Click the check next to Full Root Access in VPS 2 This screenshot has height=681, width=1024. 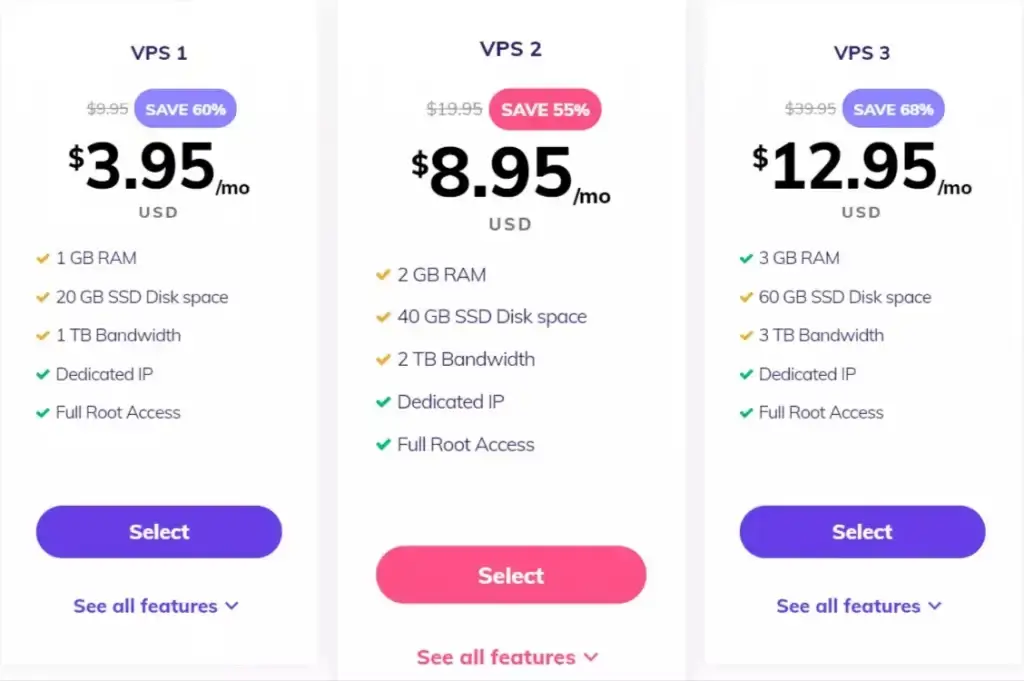click(382, 444)
